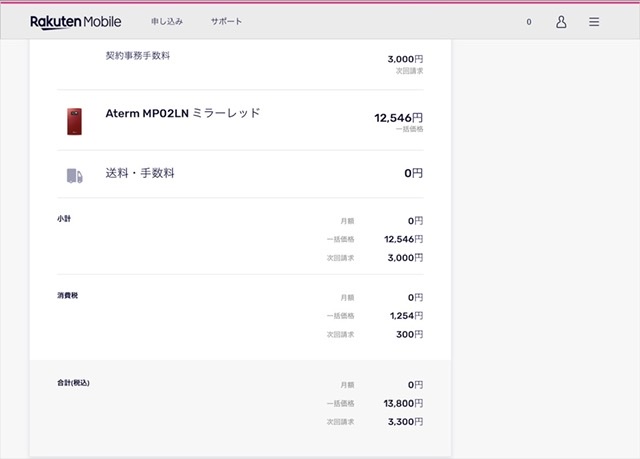Screen dimensions: 640x459
Task: Open the user account icon
Action: pyautogui.click(x=561, y=22)
